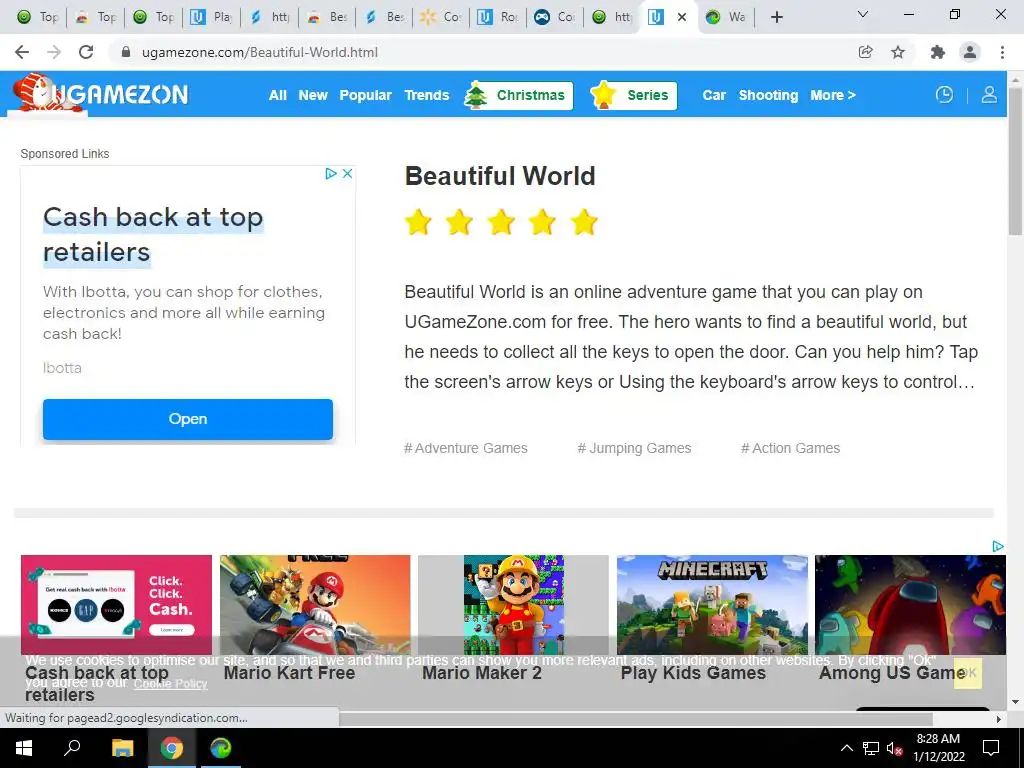This screenshot has height=768, width=1024.
Task: Open the play history clock icon
Action: tap(944, 95)
